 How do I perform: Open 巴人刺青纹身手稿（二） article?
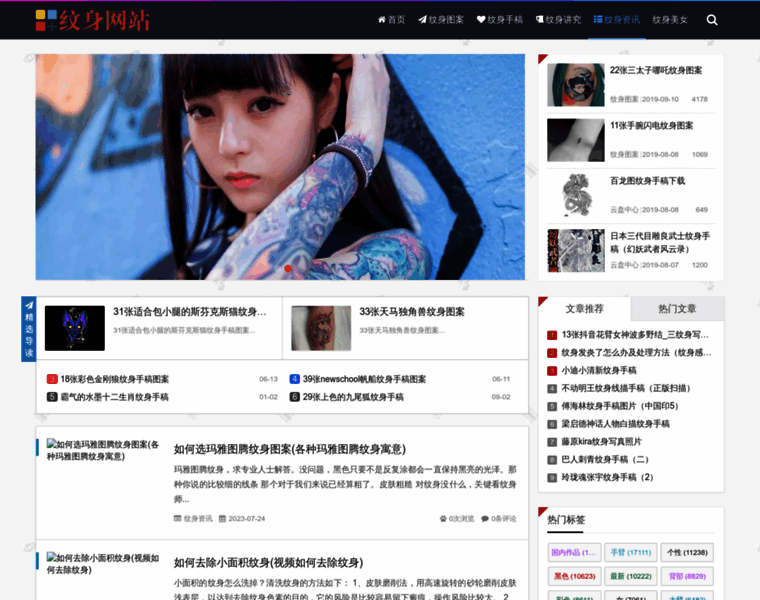605,459
